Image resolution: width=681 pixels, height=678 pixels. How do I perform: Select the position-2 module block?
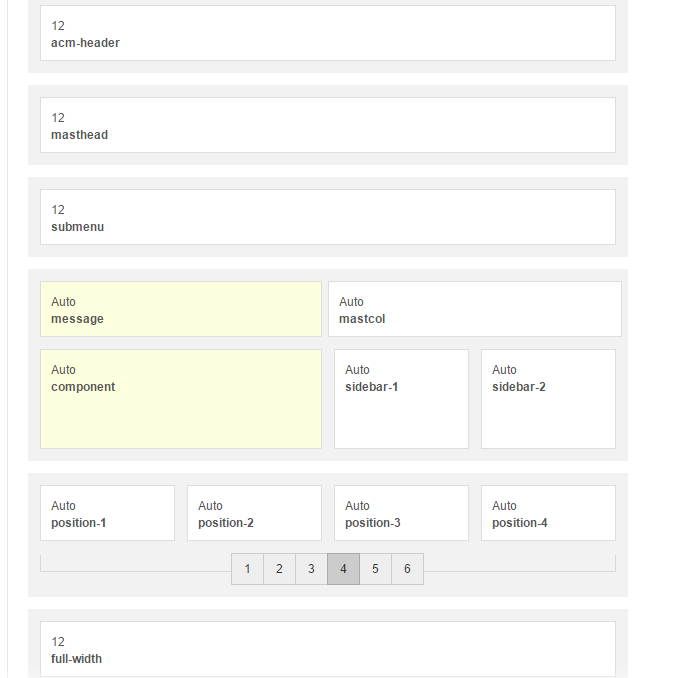tap(254, 513)
